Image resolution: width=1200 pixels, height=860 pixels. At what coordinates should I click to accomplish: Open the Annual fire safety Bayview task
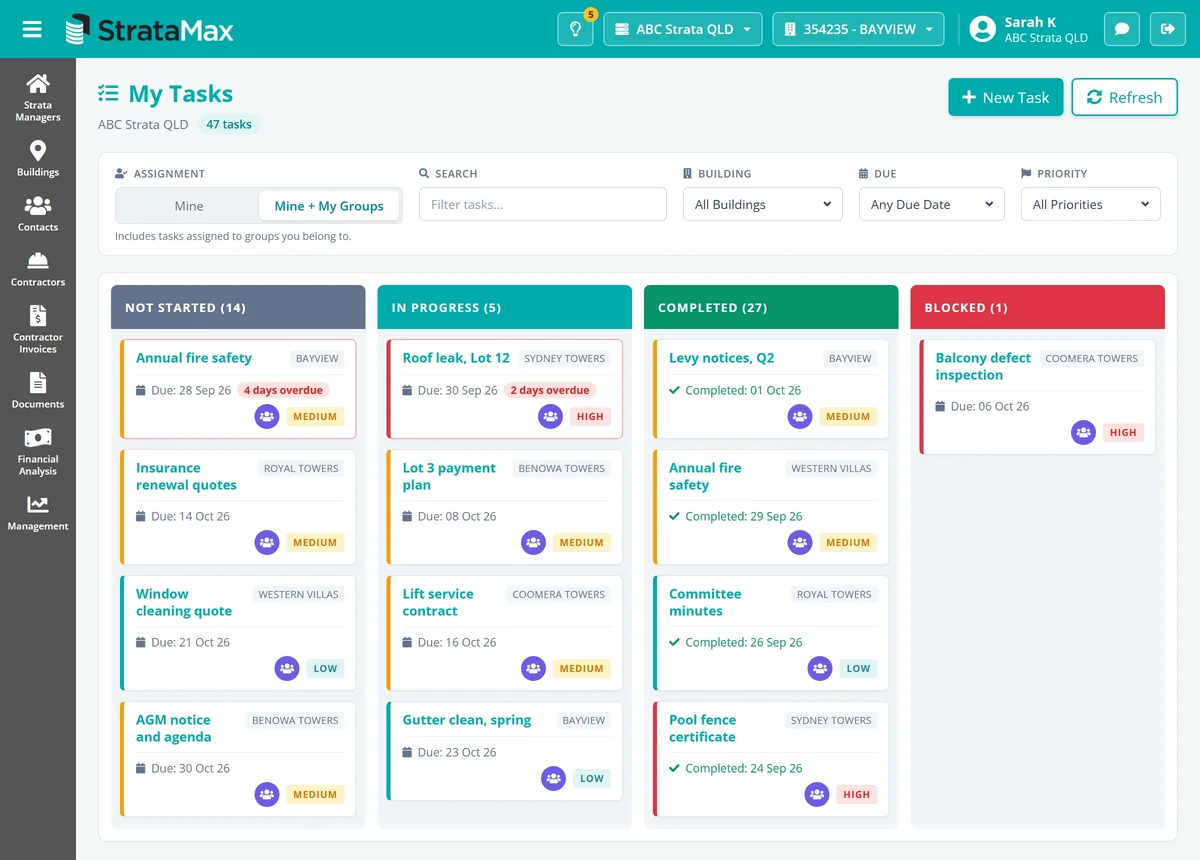click(x=194, y=358)
